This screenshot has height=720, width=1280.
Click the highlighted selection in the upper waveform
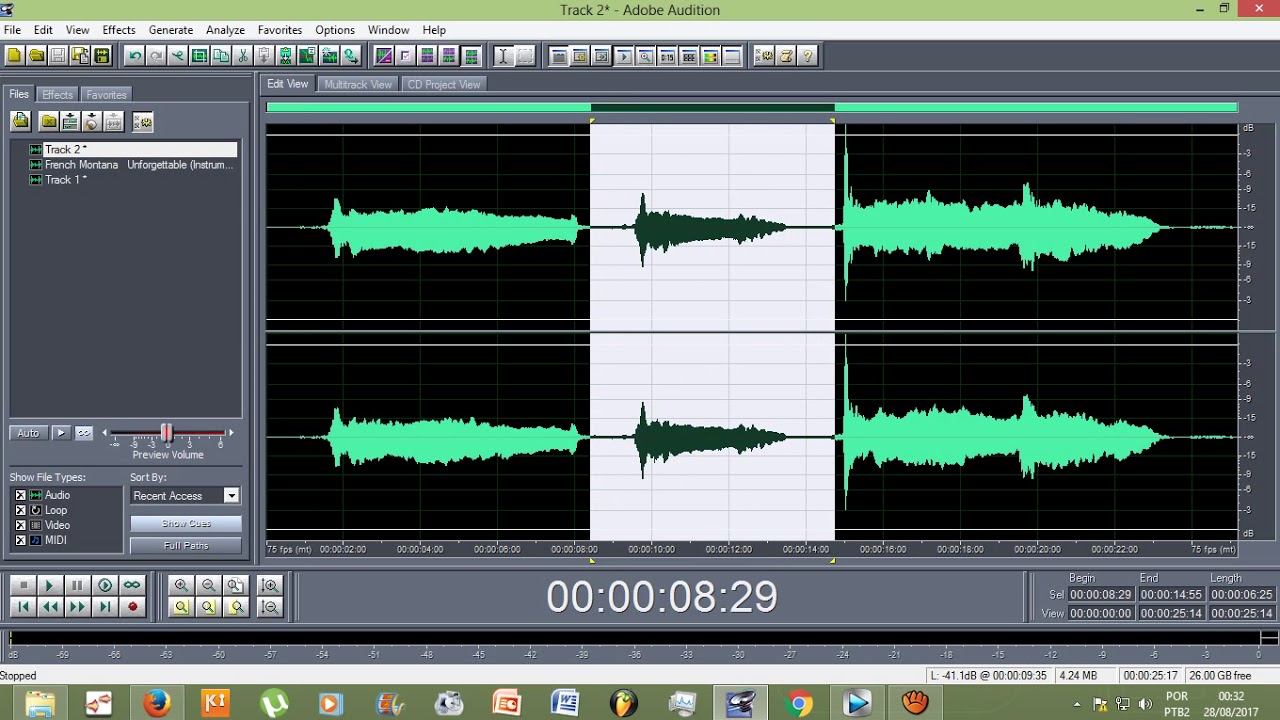[x=712, y=227]
